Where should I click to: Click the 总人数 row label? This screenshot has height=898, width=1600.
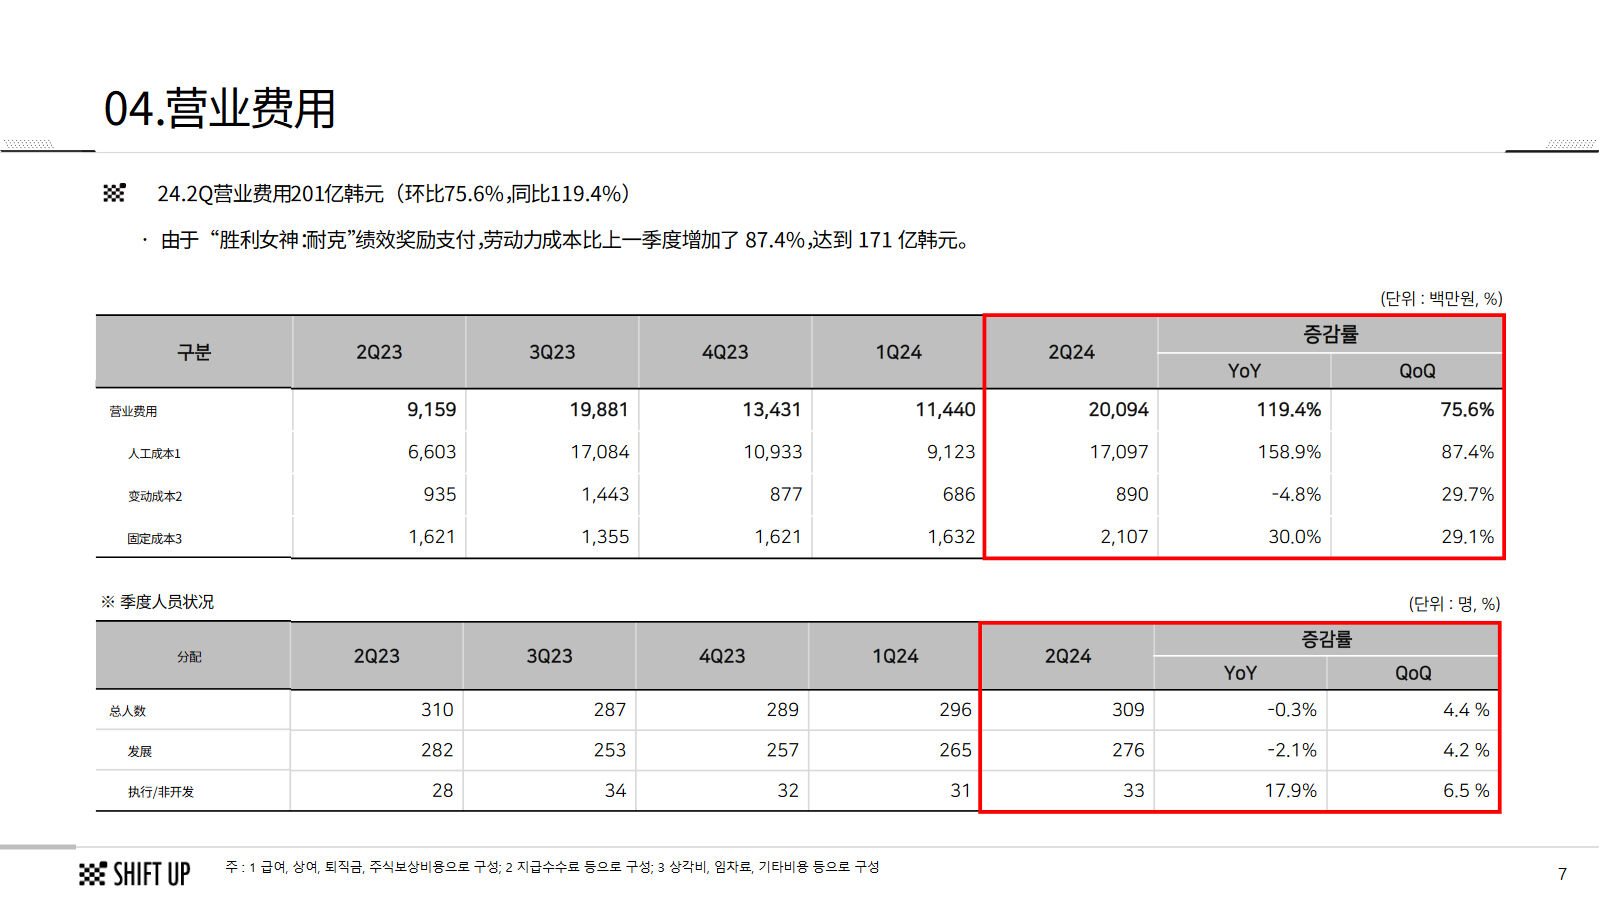pos(128,711)
